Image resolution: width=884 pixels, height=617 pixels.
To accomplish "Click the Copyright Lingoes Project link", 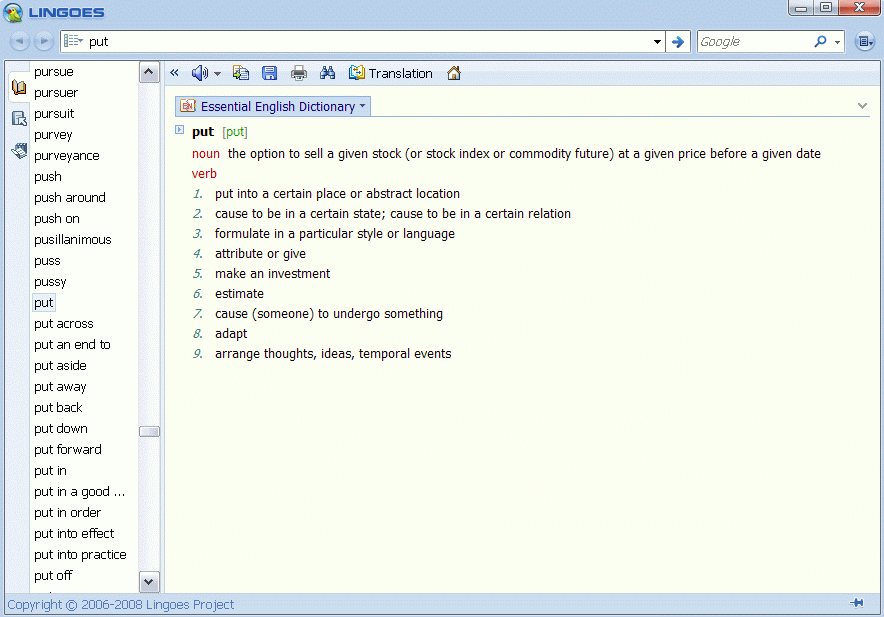I will click(x=120, y=604).
